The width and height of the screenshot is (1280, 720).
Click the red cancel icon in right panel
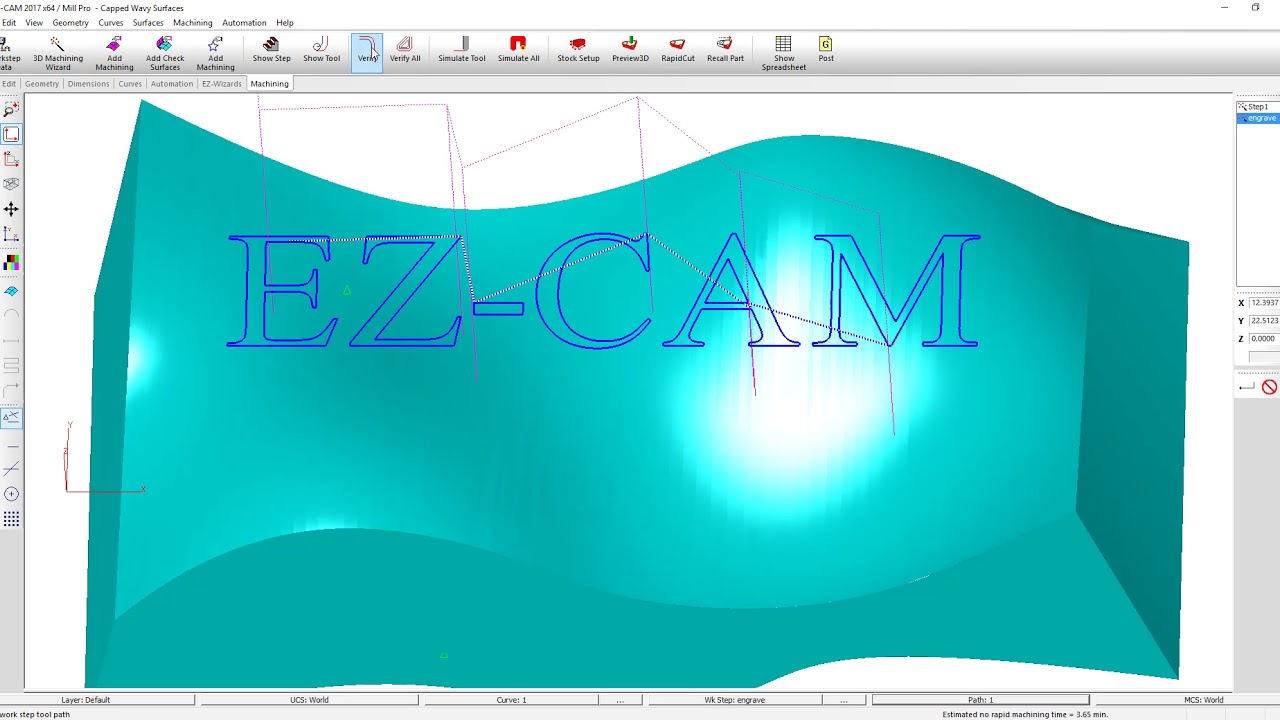tap(1269, 387)
